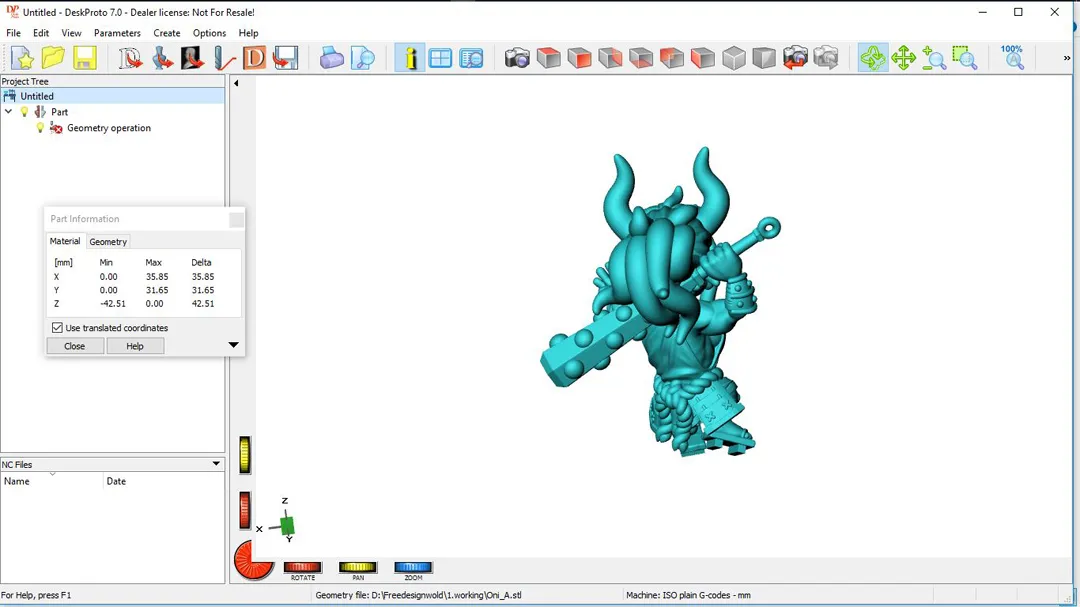Open Print Preview with magnifier page icon
This screenshot has height=607, width=1080.
(x=363, y=58)
